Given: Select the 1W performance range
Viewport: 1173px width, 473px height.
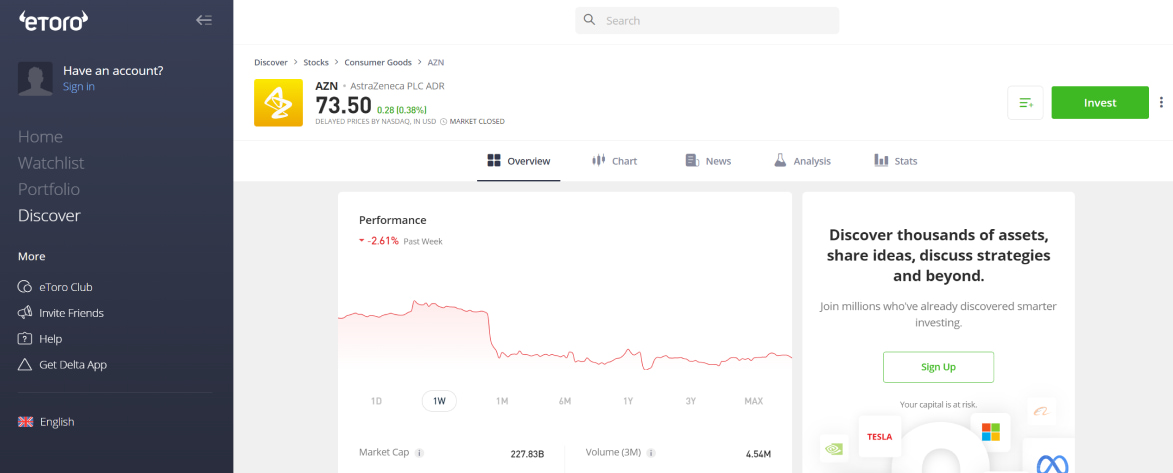Looking at the screenshot, I should point(439,401).
